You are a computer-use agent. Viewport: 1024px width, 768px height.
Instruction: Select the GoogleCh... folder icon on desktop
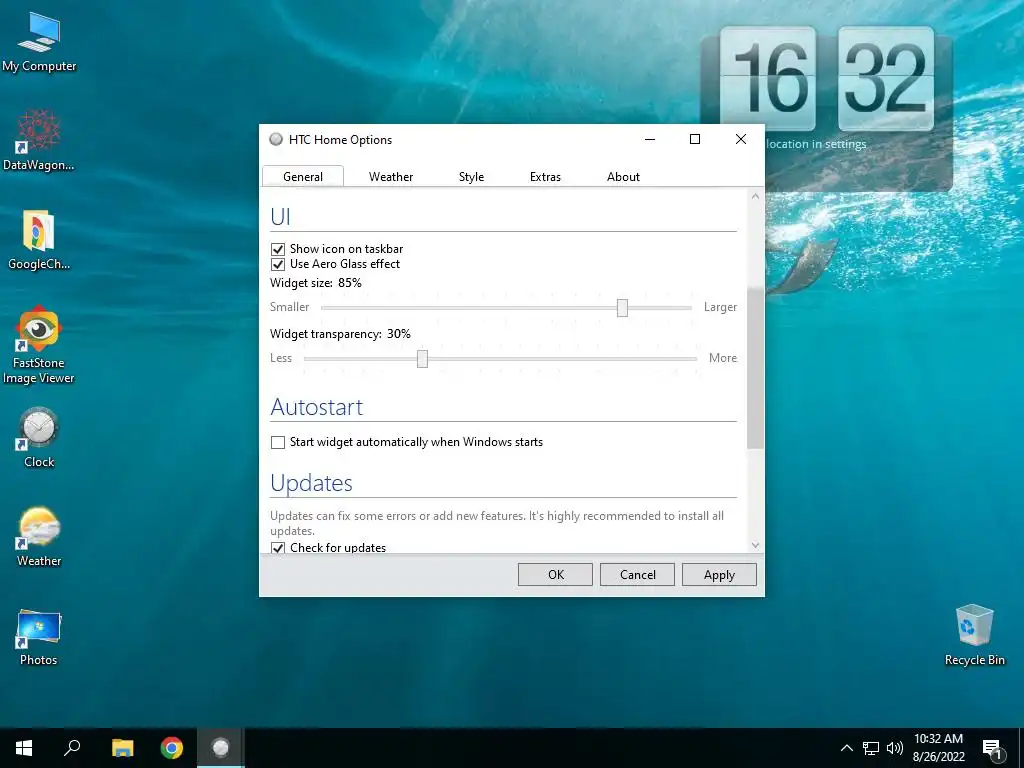pos(39,240)
